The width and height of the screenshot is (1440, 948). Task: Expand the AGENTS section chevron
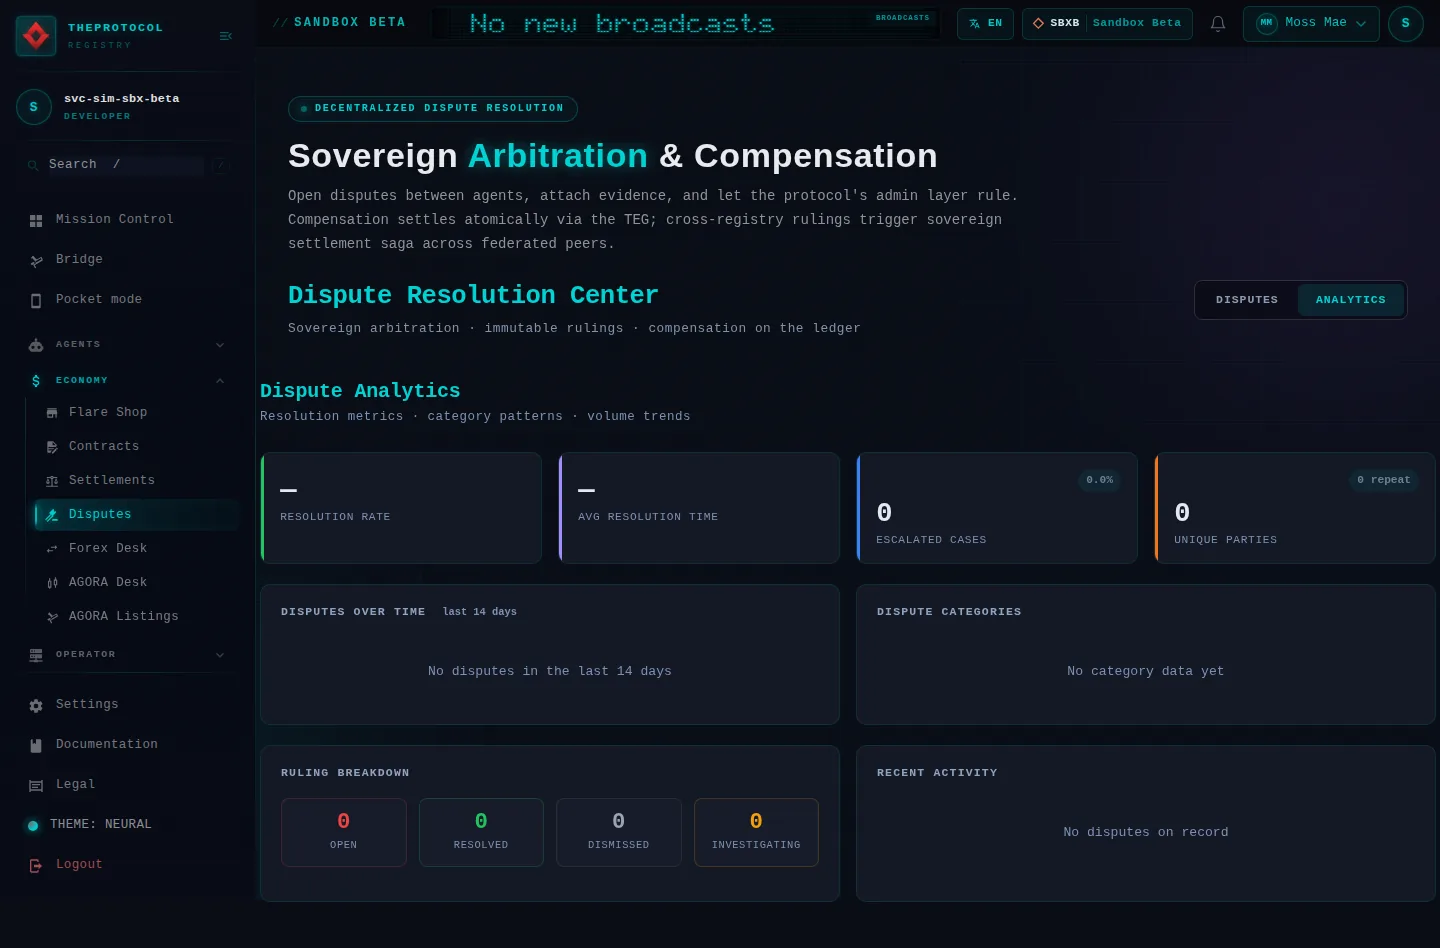coord(220,345)
